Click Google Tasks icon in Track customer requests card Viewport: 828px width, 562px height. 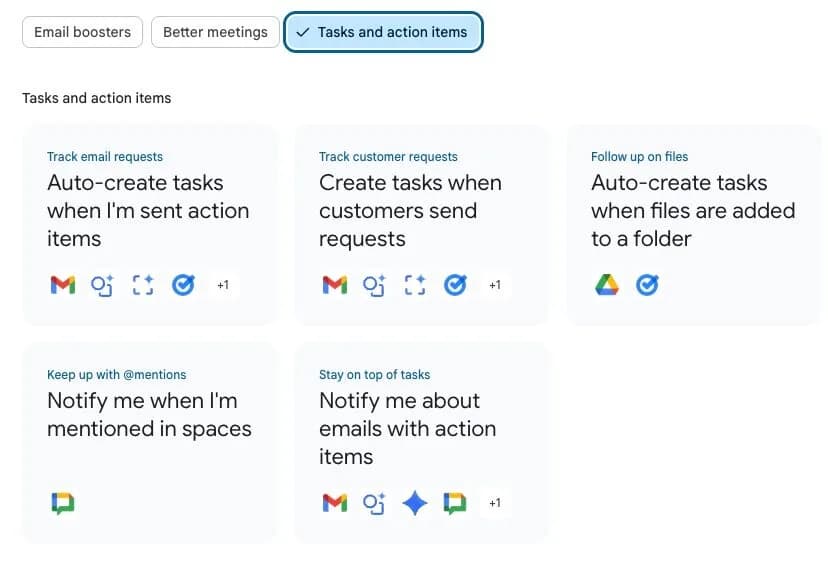coord(455,285)
